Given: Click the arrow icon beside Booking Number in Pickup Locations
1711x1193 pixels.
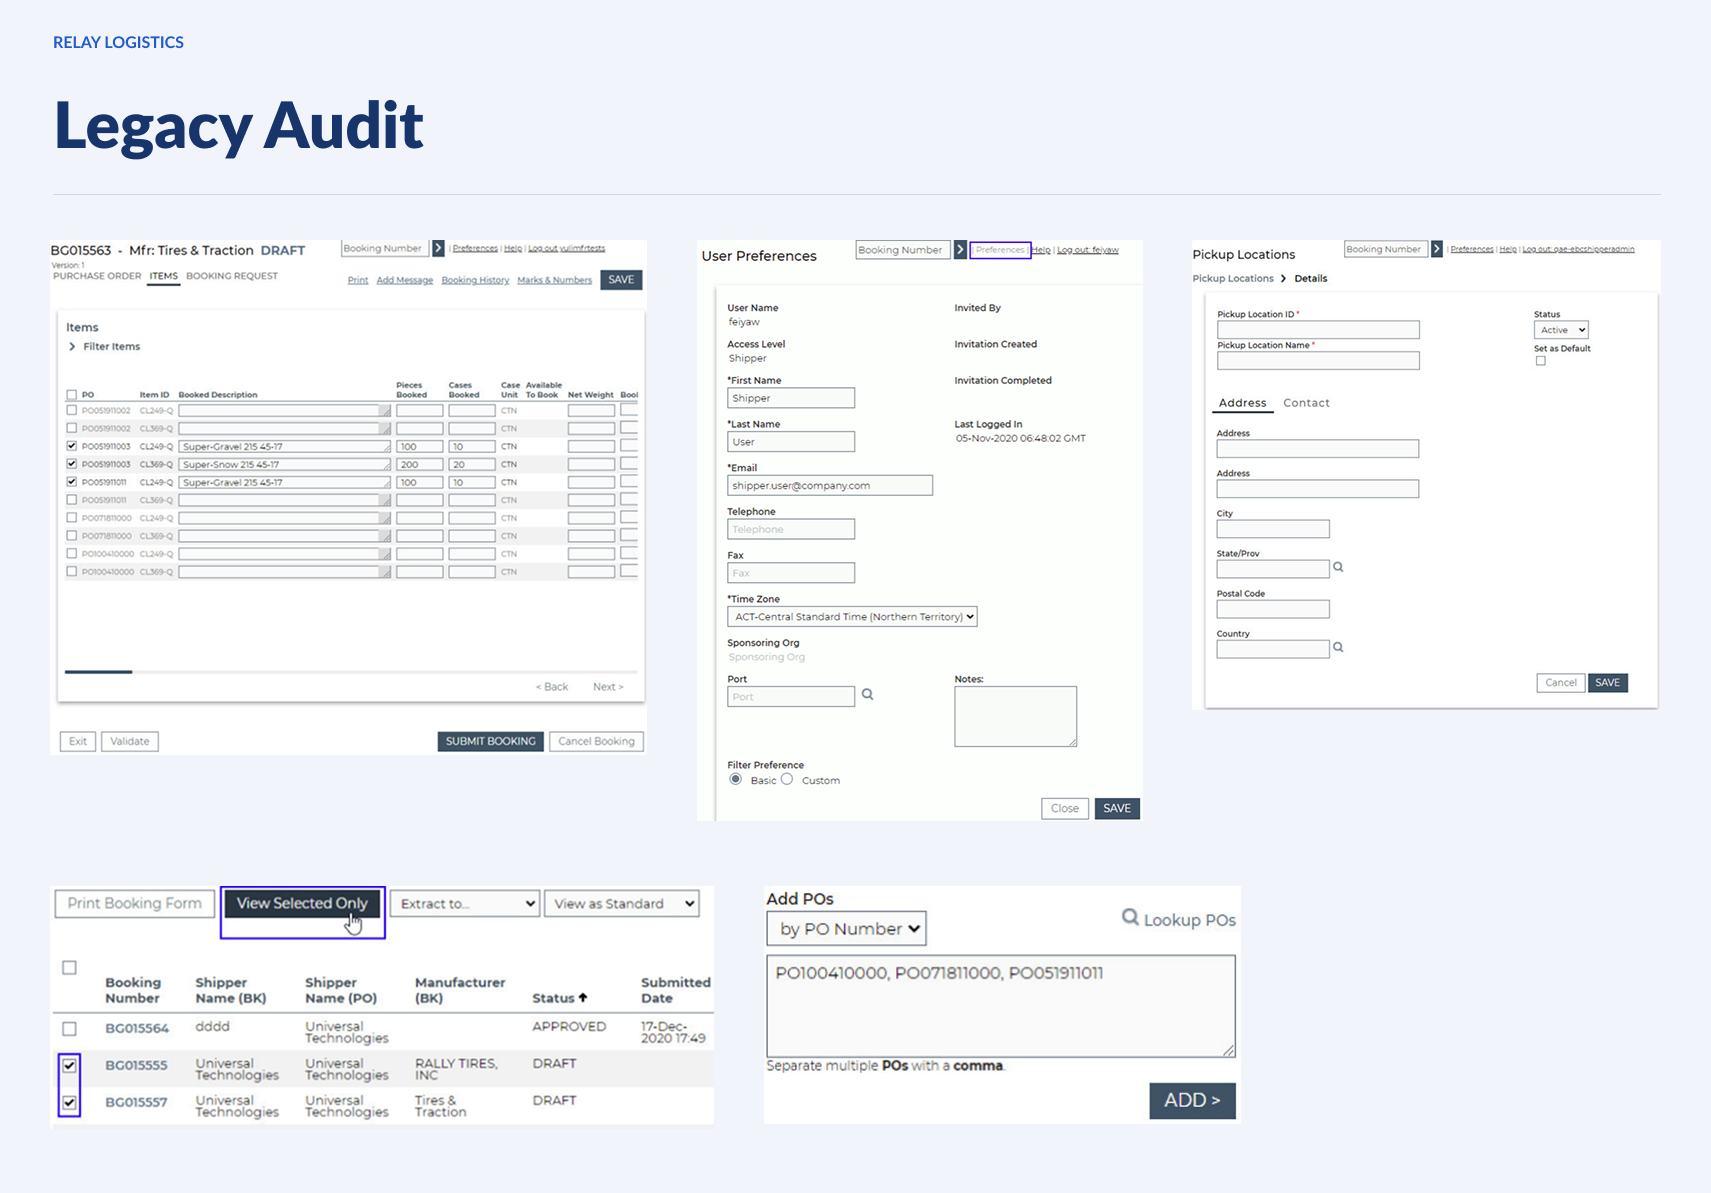Looking at the screenshot, I should pyautogui.click(x=1437, y=249).
